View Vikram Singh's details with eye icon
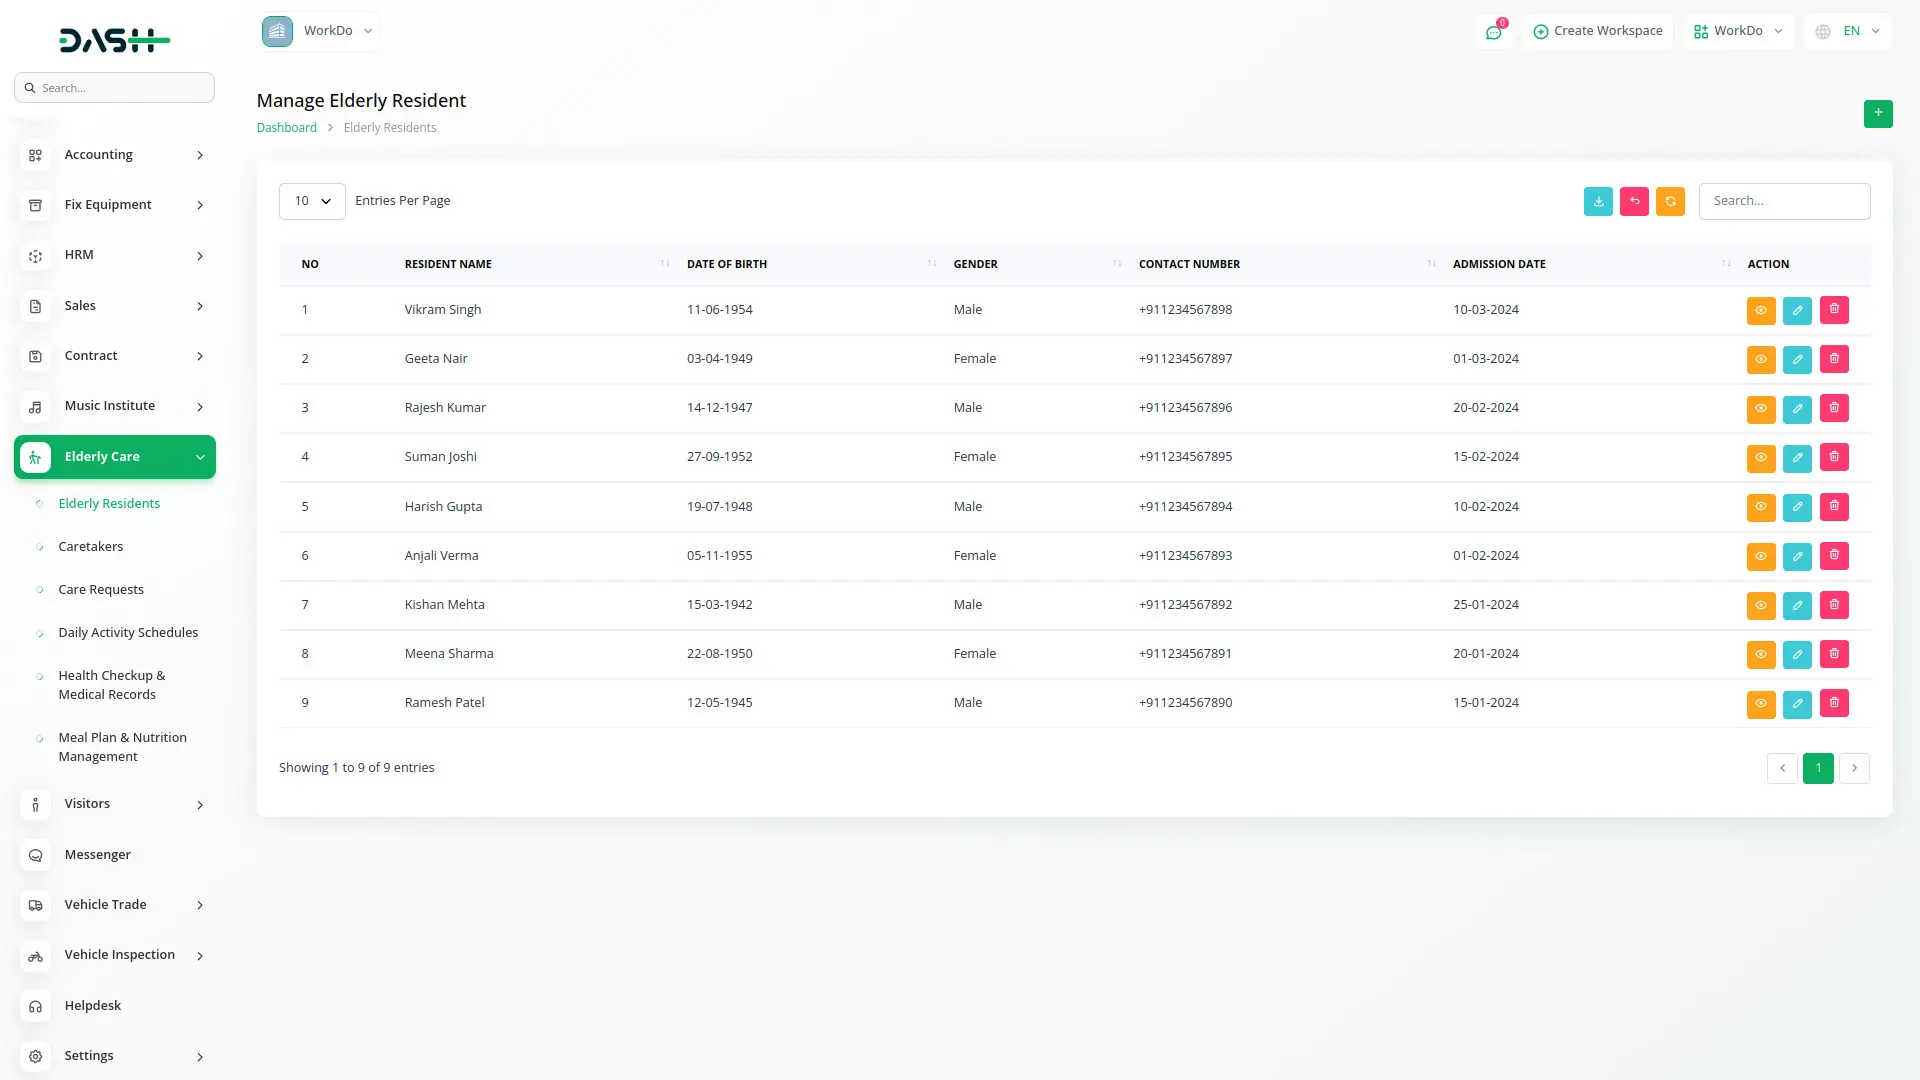 [1761, 310]
